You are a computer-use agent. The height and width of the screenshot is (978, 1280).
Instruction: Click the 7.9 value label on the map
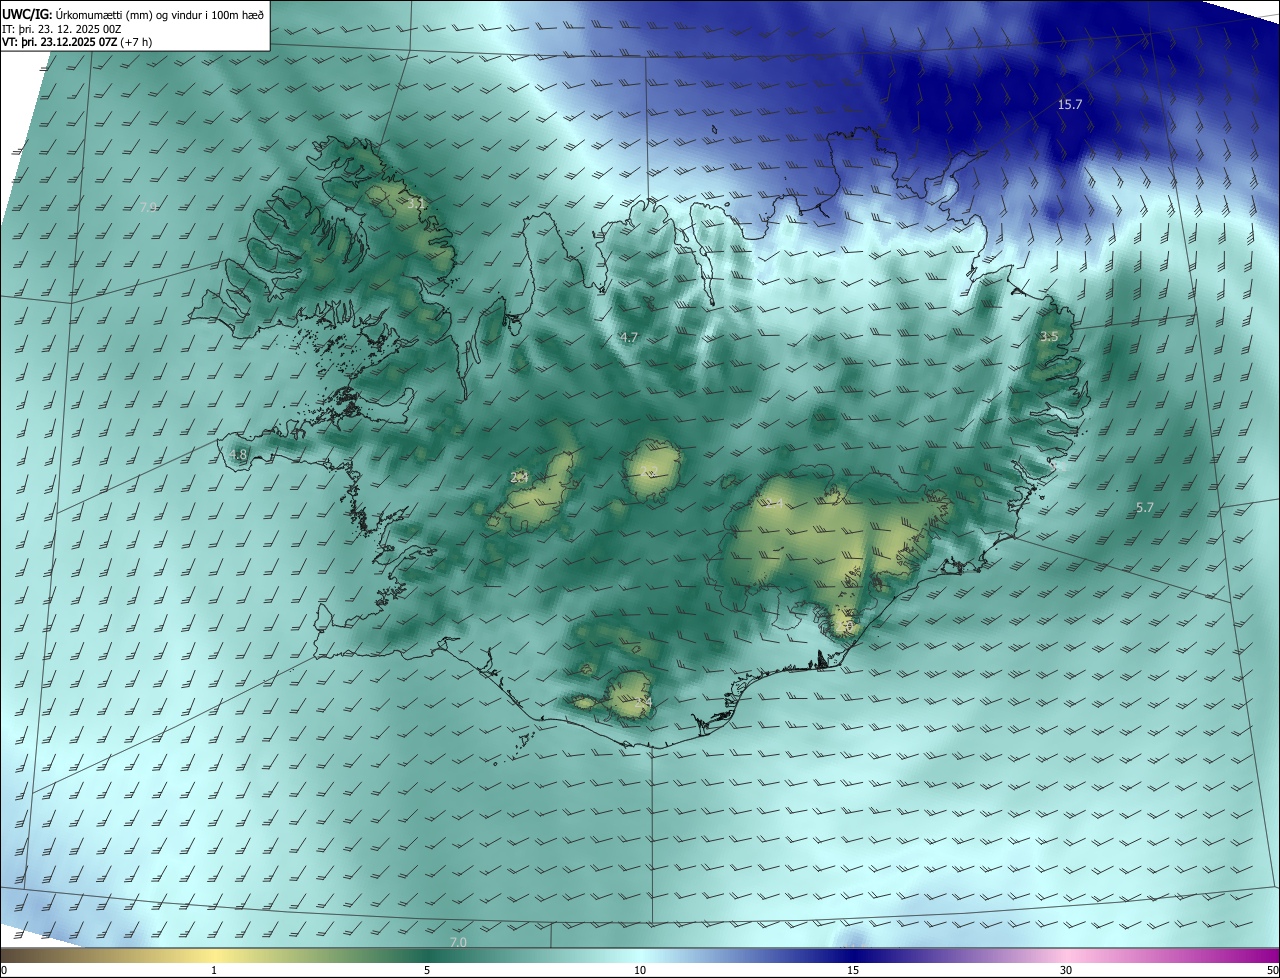[149, 207]
